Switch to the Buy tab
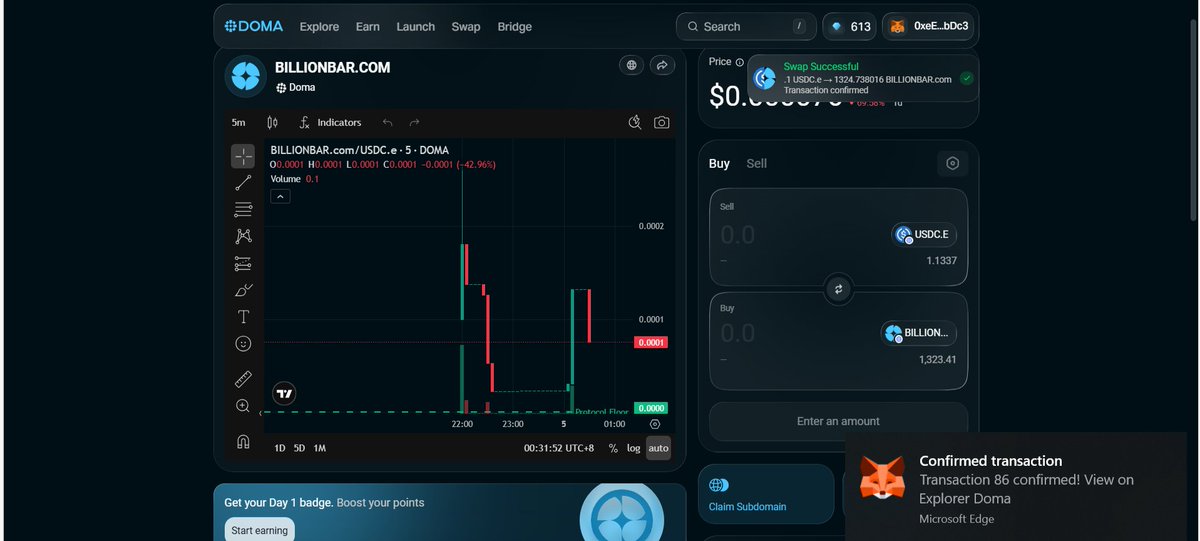This screenshot has height=541, width=1200. coord(719,163)
